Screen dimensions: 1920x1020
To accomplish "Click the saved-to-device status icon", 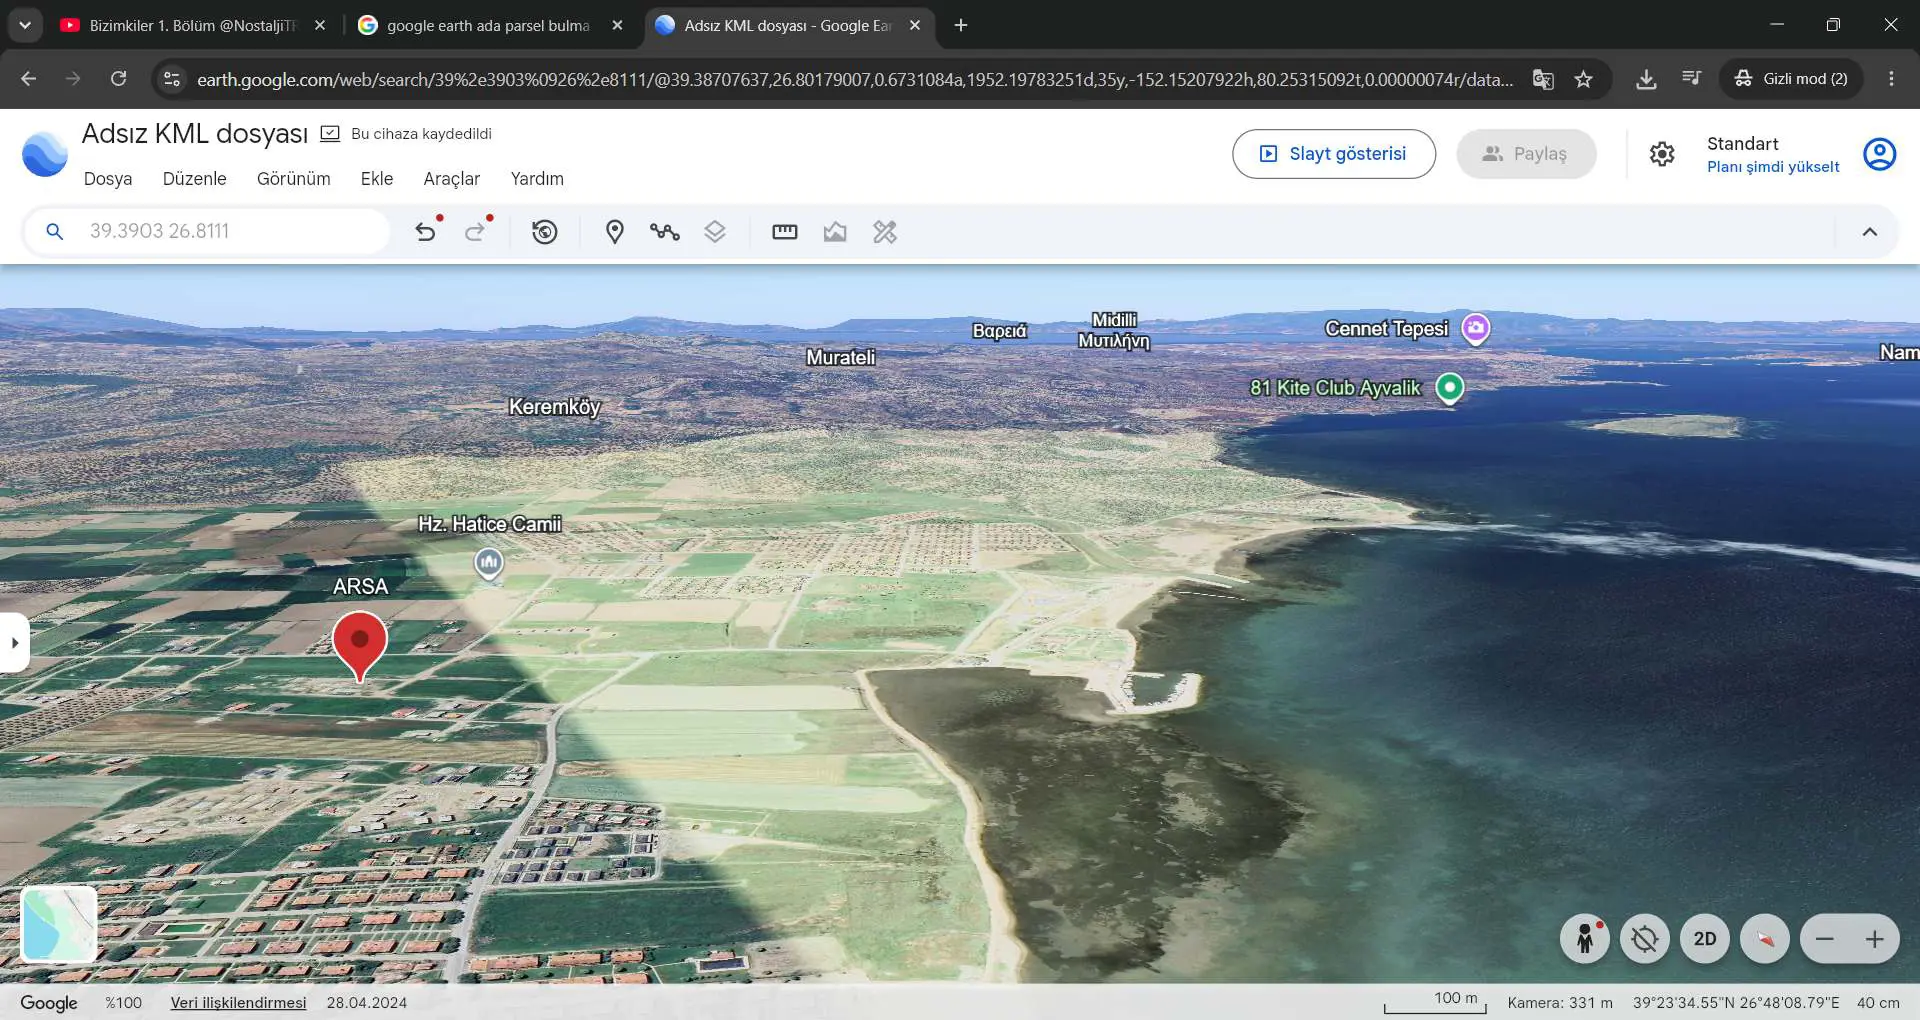I will [x=330, y=133].
